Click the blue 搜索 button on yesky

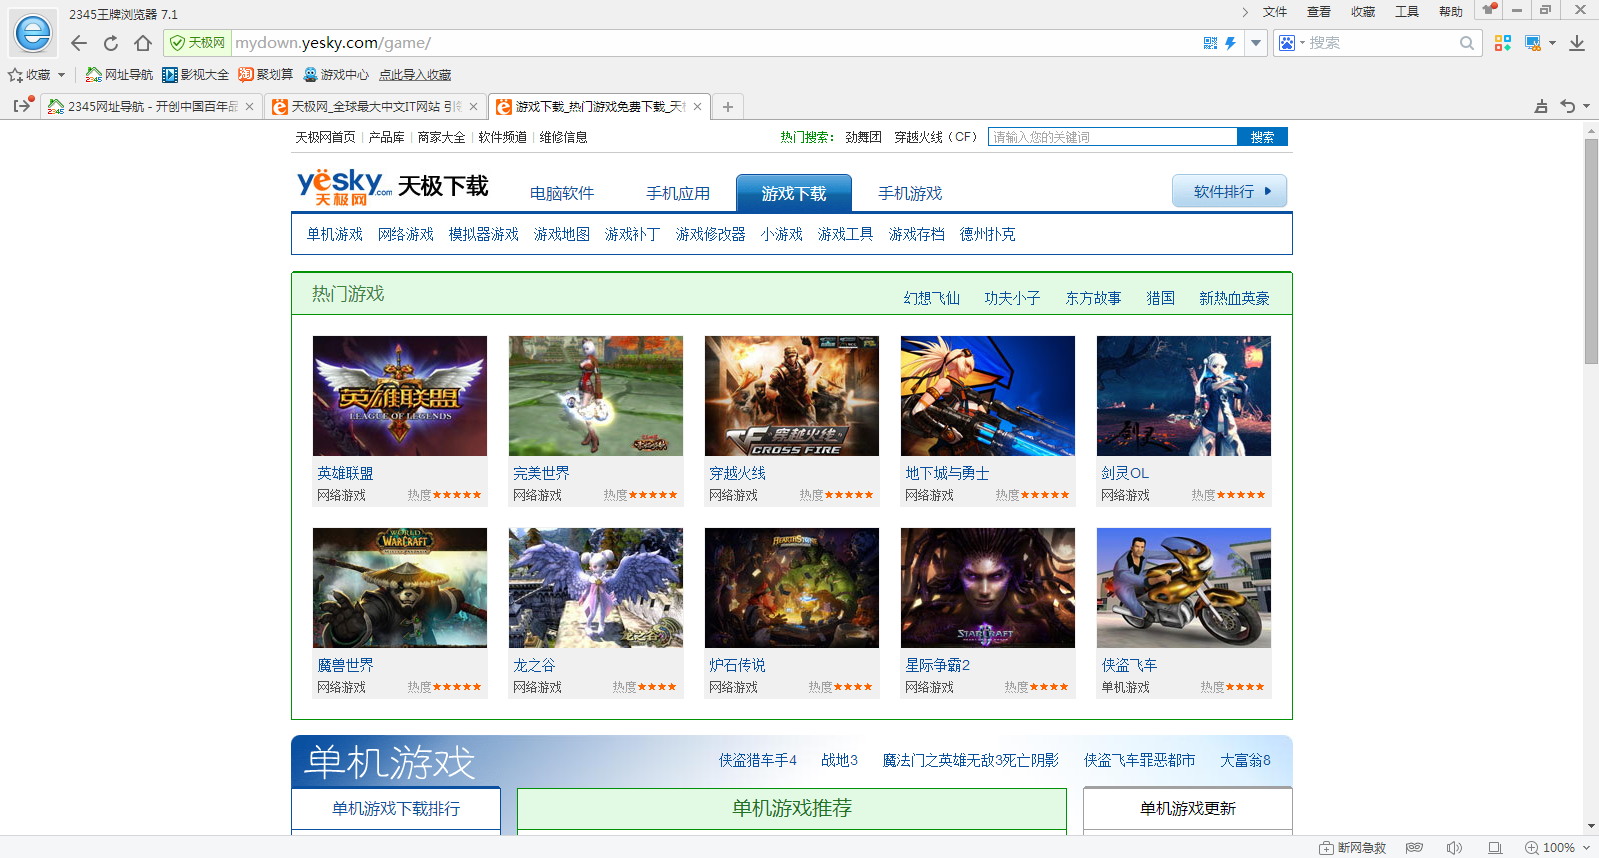pyautogui.click(x=1262, y=137)
